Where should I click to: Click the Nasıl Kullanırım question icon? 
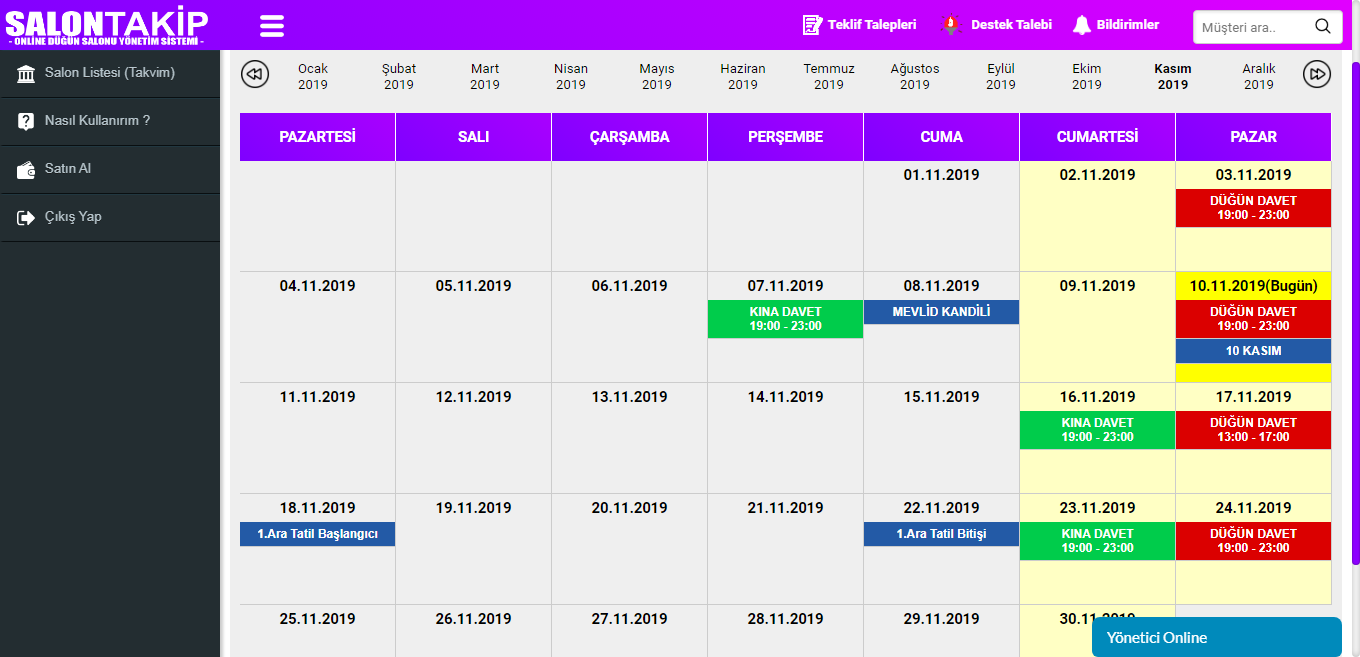click(x=27, y=122)
